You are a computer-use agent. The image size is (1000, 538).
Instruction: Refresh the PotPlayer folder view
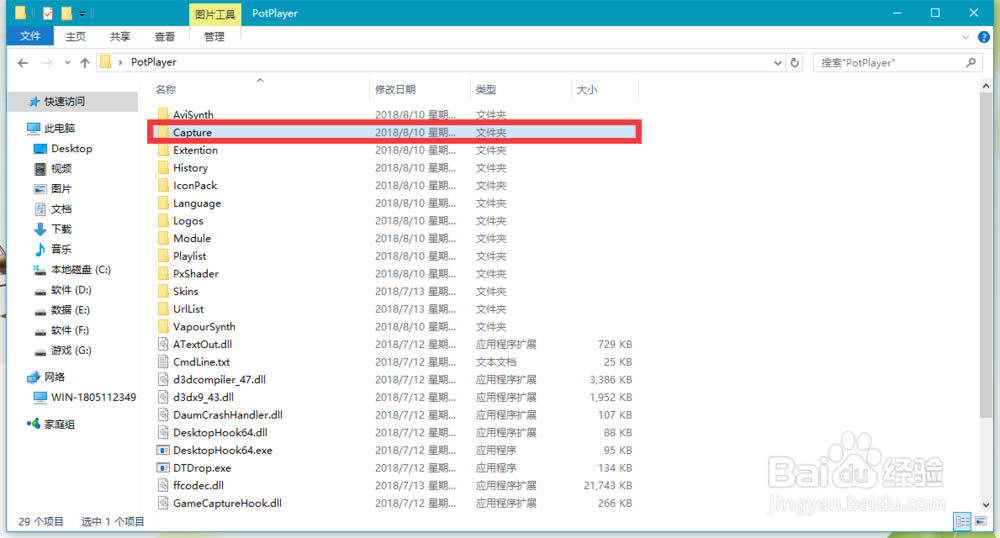point(795,63)
